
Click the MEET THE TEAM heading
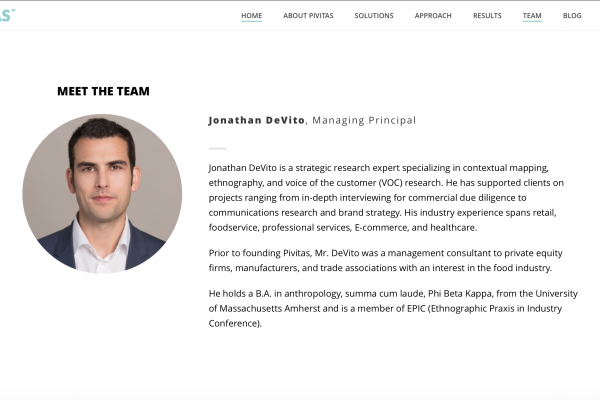(103, 91)
